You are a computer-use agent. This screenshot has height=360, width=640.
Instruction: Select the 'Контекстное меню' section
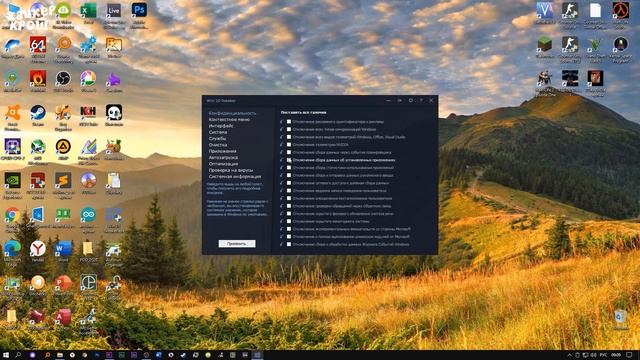click(229, 120)
